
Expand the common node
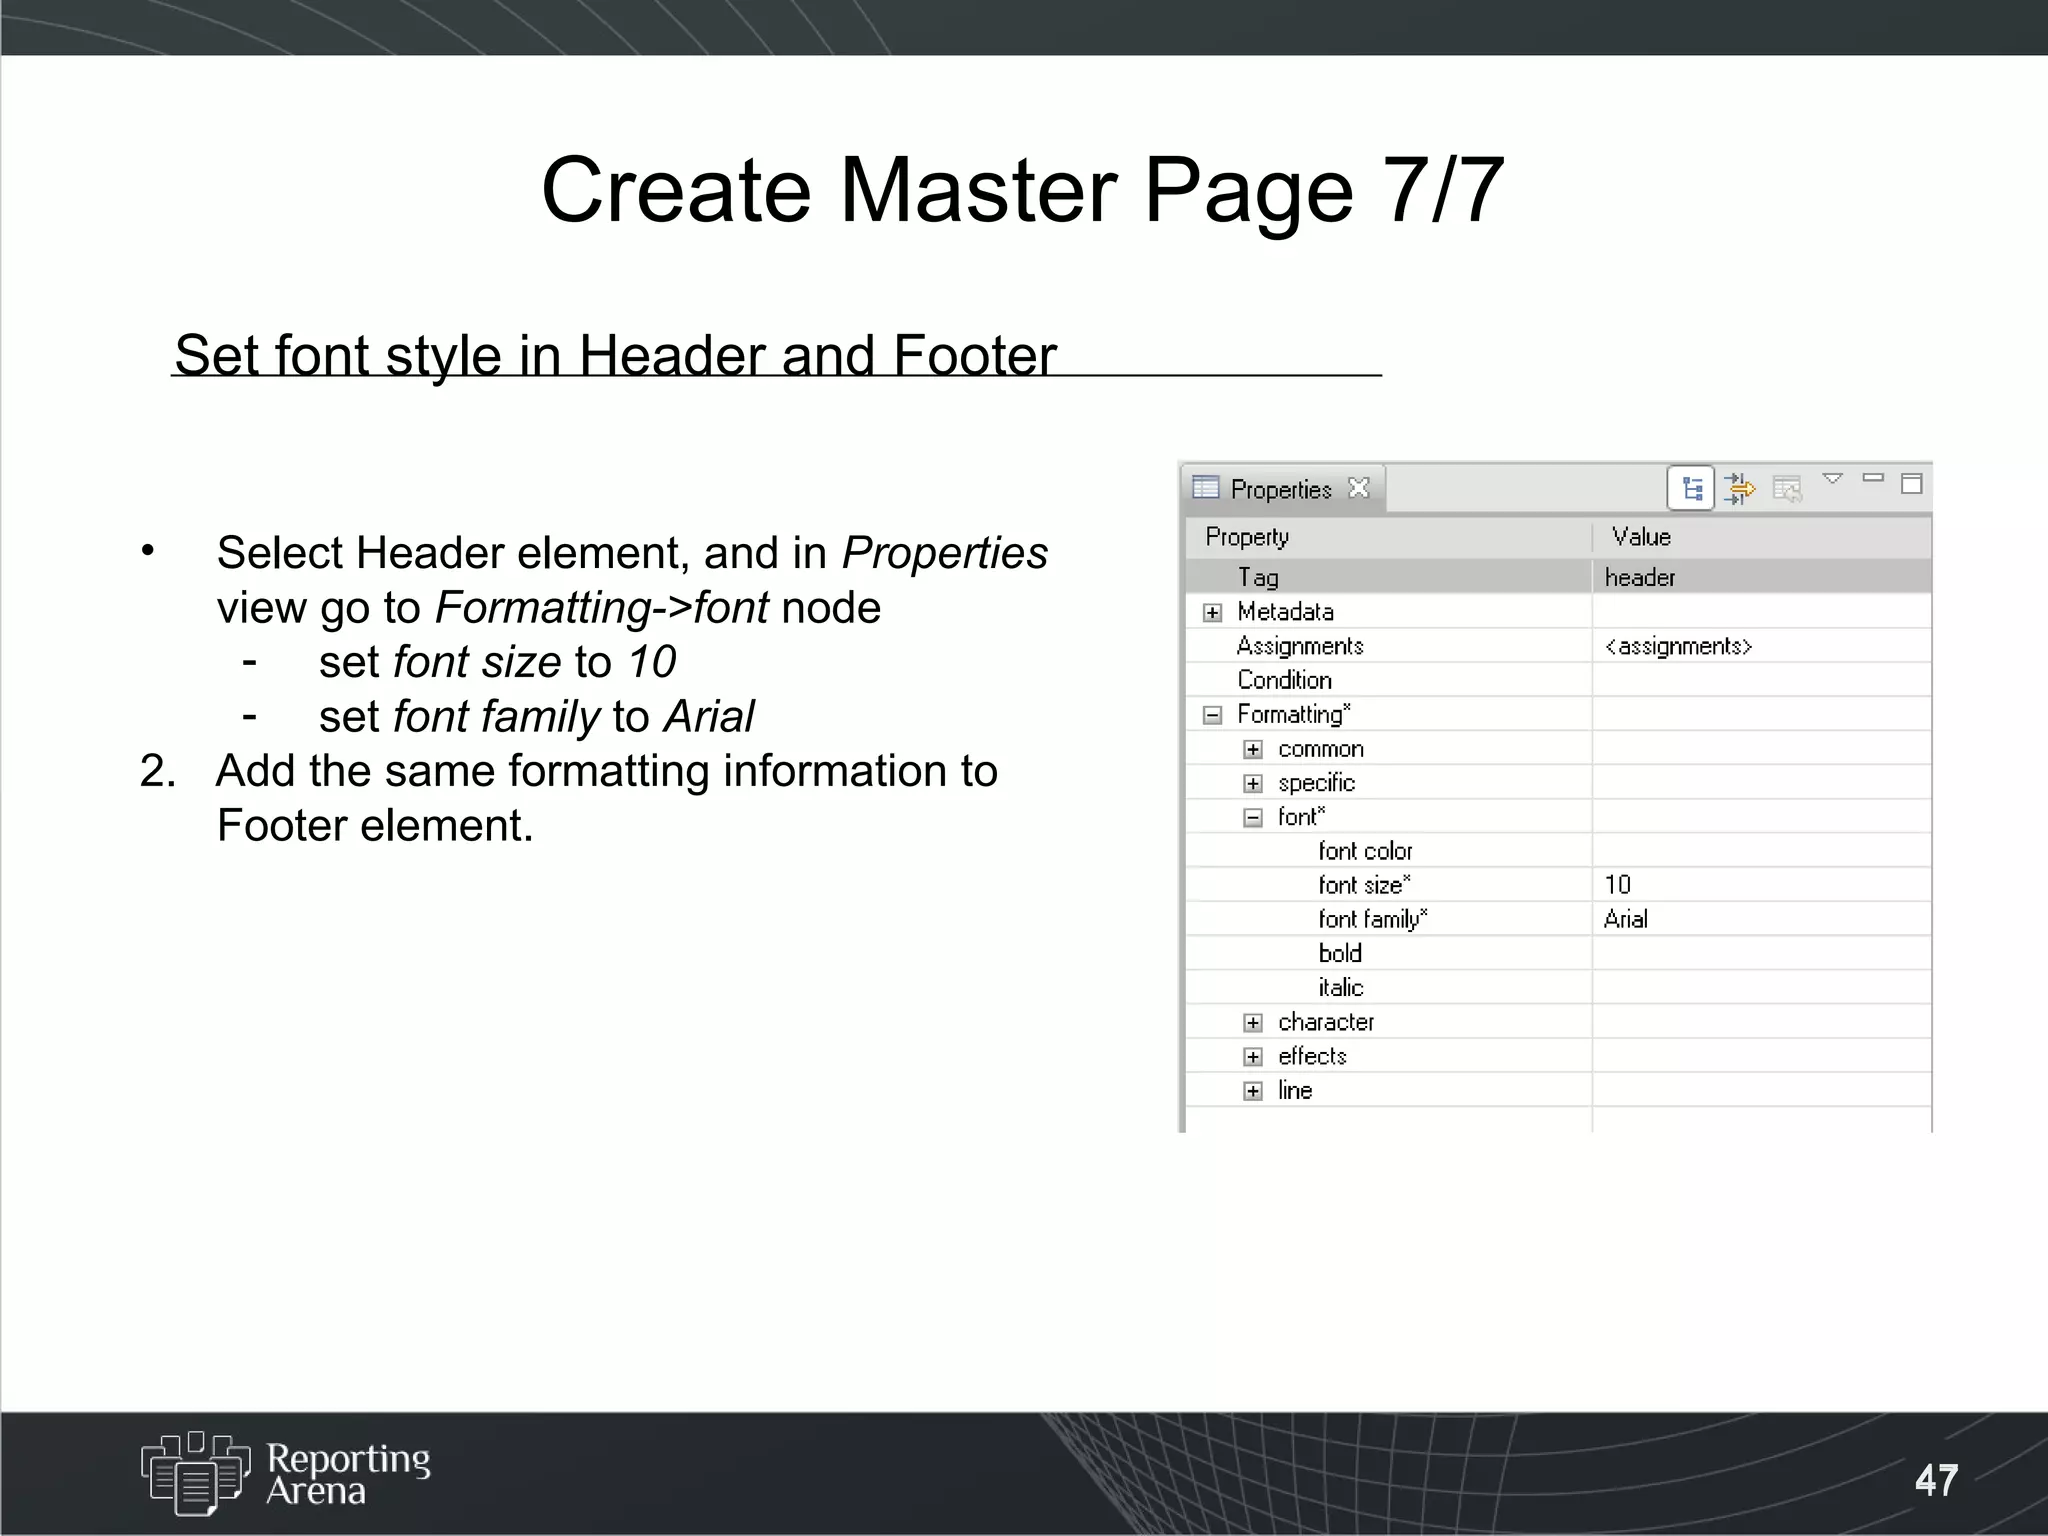1253,749
